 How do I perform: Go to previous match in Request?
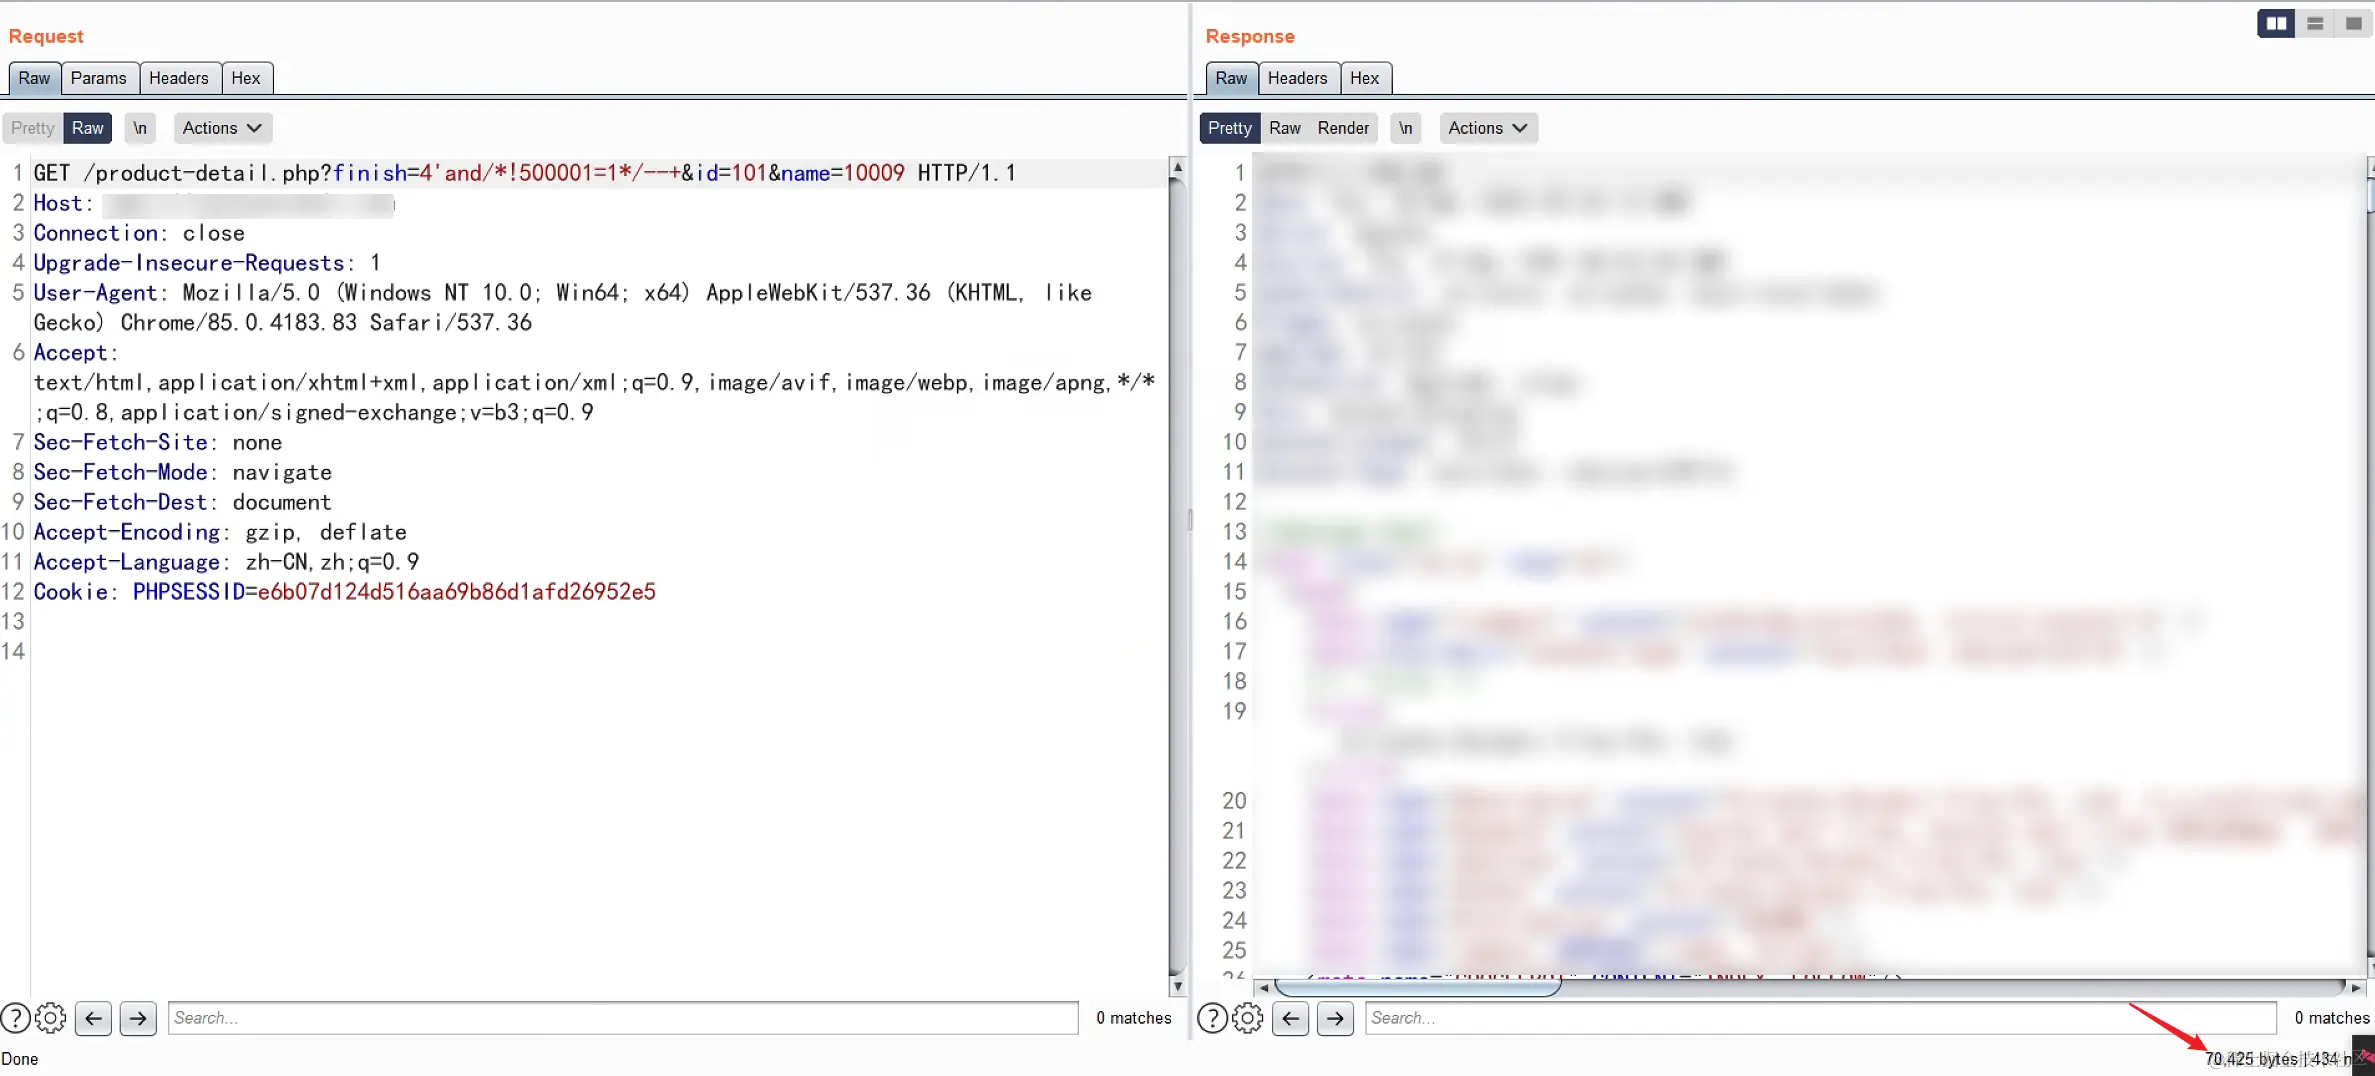tap(94, 1018)
